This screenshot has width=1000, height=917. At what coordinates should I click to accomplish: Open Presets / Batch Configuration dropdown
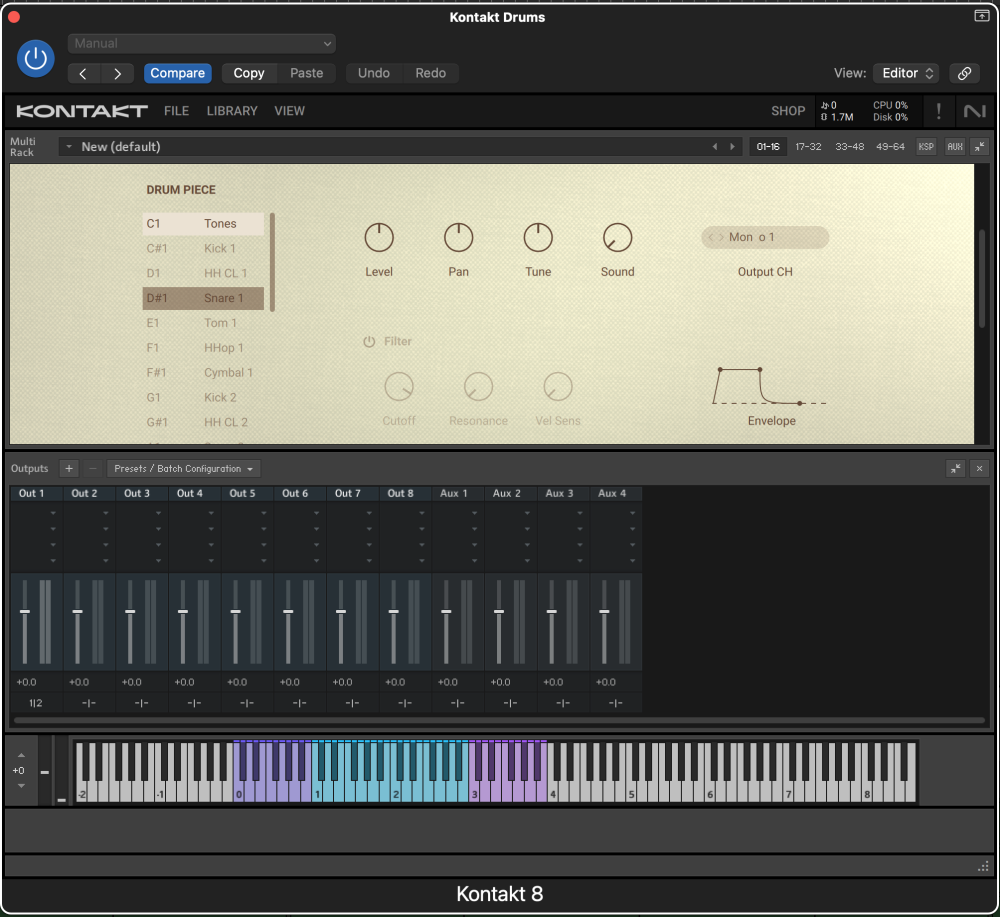tap(184, 469)
